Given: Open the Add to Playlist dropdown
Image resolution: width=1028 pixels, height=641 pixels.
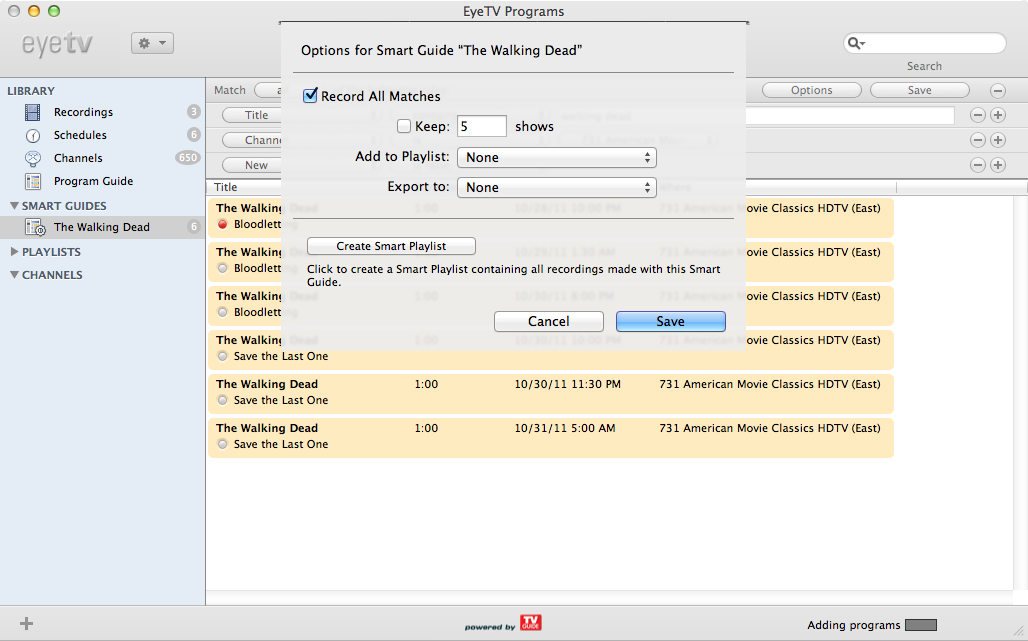Looking at the screenshot, I should (x=556, y=157).
